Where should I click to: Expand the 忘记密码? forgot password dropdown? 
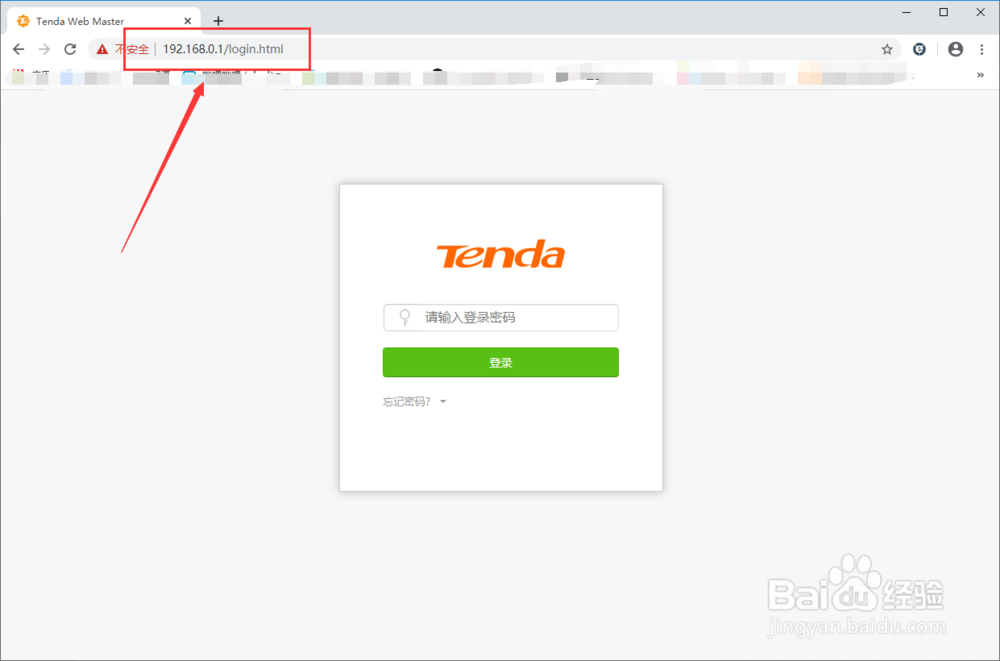coord(415,401)
